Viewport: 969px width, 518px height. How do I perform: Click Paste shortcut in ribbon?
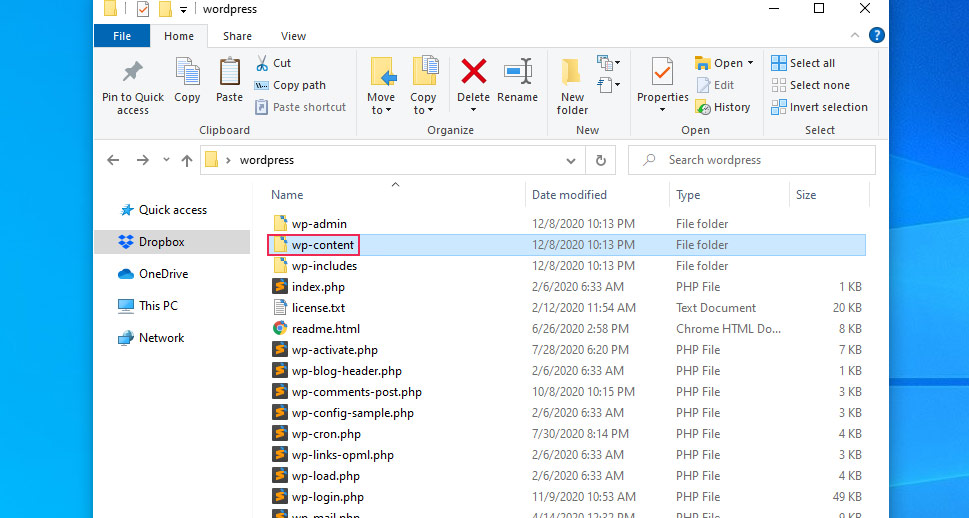pyautogui.click(x=301, y=107)
